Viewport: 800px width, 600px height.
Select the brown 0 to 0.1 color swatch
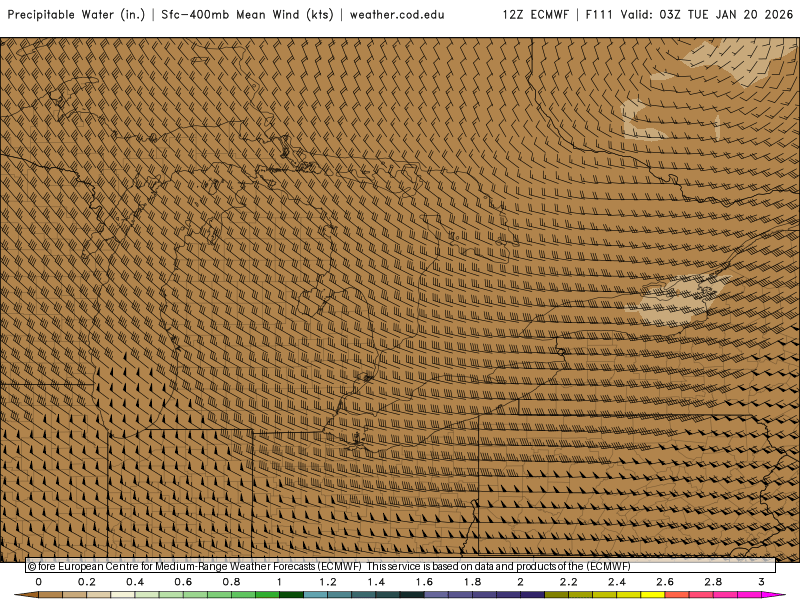[51, 595]
